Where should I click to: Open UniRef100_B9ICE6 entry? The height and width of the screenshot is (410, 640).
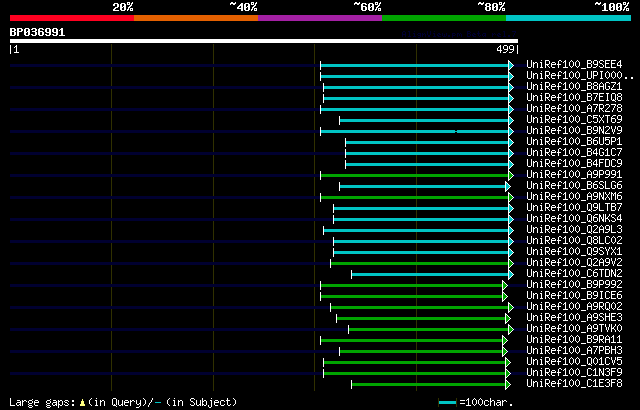click(574, 296)
